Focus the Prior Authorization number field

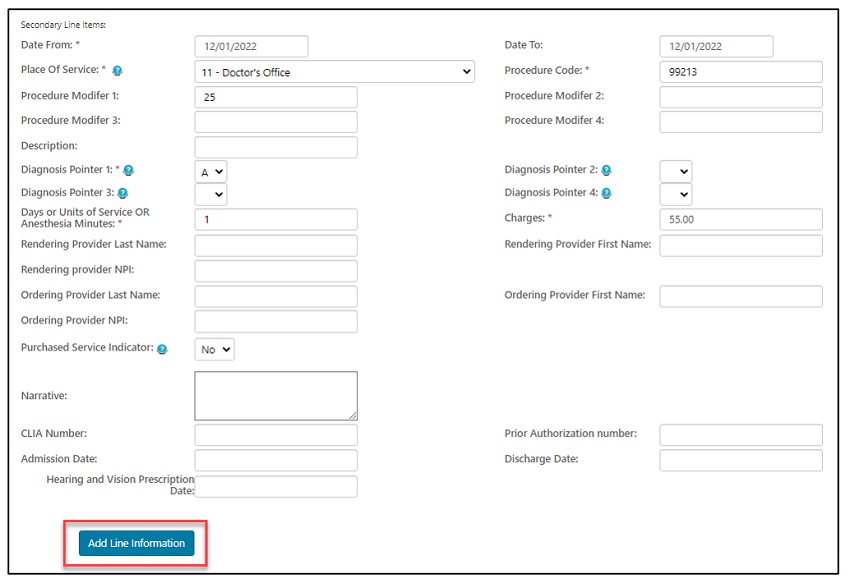[x=740, y=435]
